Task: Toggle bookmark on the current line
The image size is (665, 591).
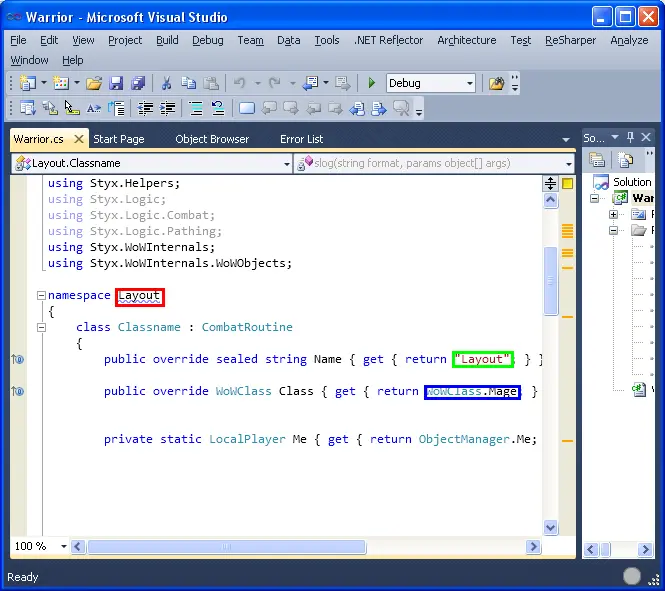Action: (x=247, y=109)
